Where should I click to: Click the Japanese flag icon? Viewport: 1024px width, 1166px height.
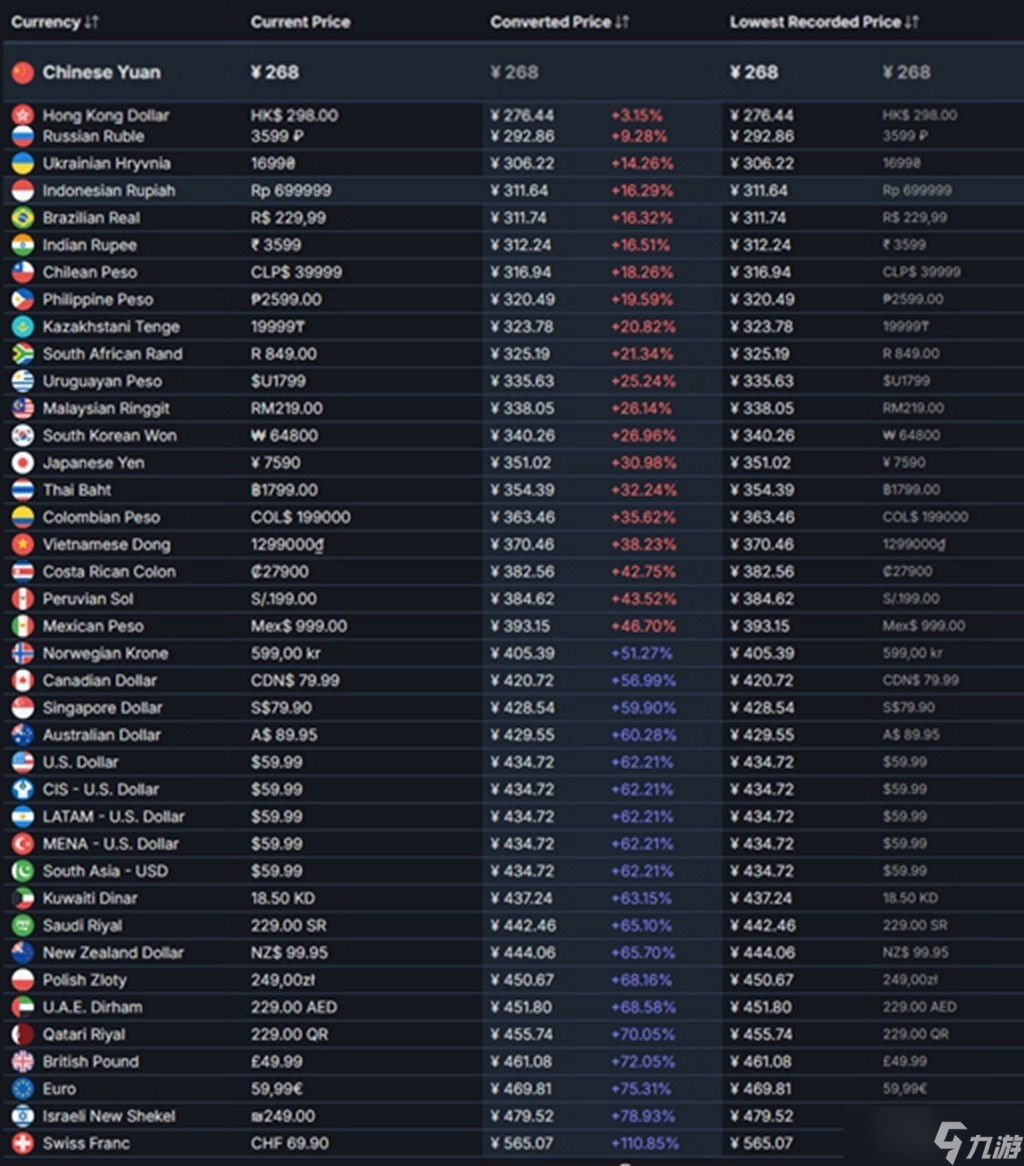pos(22,463)
